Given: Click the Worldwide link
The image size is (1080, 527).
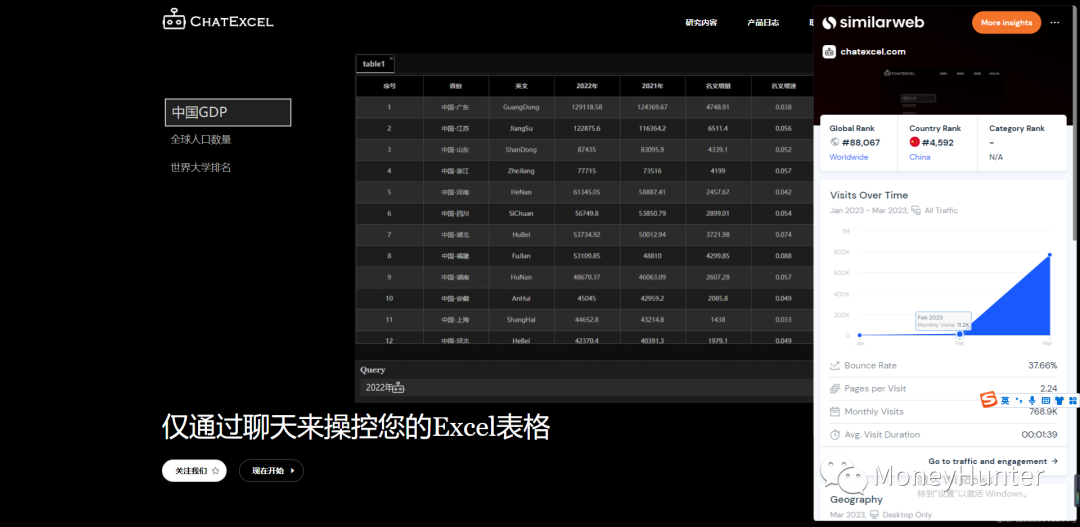Looking at the screenshot, I should point(849,157).
